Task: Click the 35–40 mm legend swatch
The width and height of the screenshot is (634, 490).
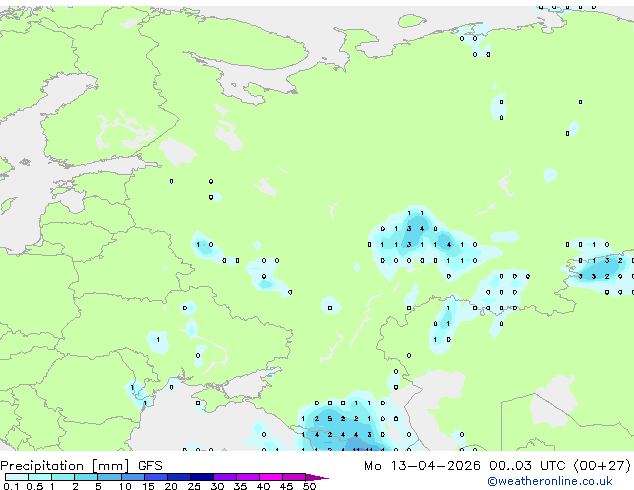Action: [248, 477]
